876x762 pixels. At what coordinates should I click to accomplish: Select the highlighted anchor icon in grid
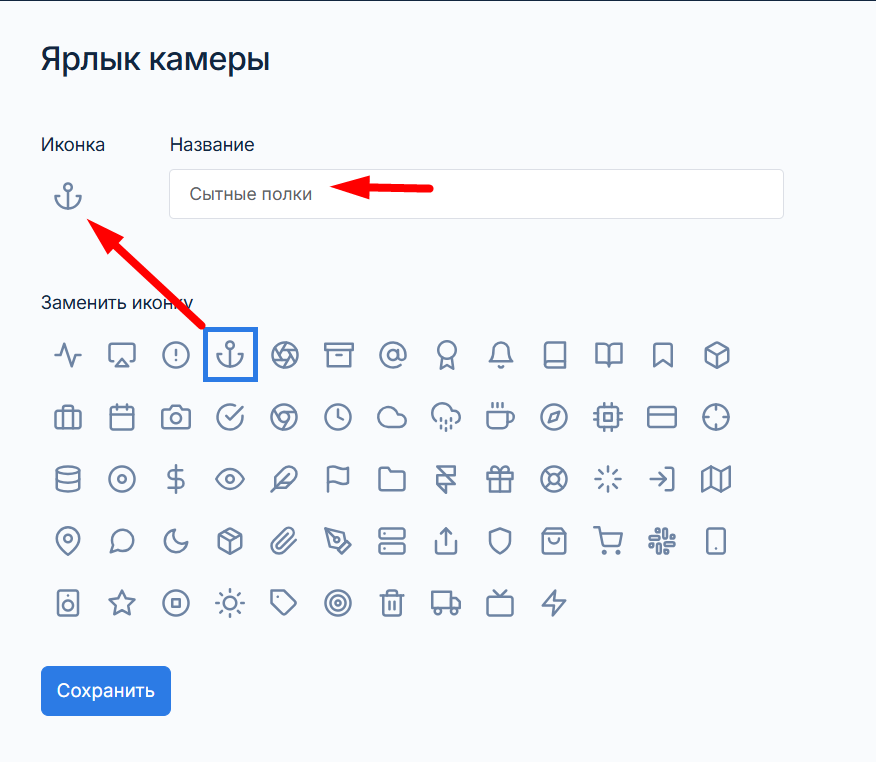point(230,355)
